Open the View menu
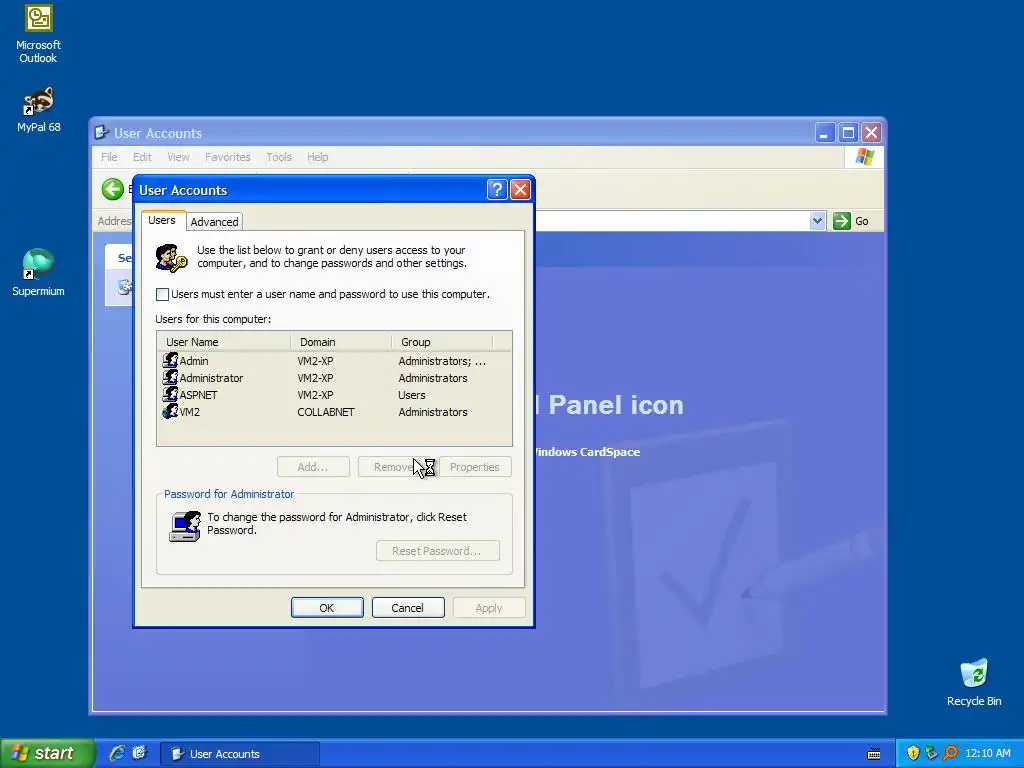This screenshot has width=1024, height=768. click(x=178, y=157)
